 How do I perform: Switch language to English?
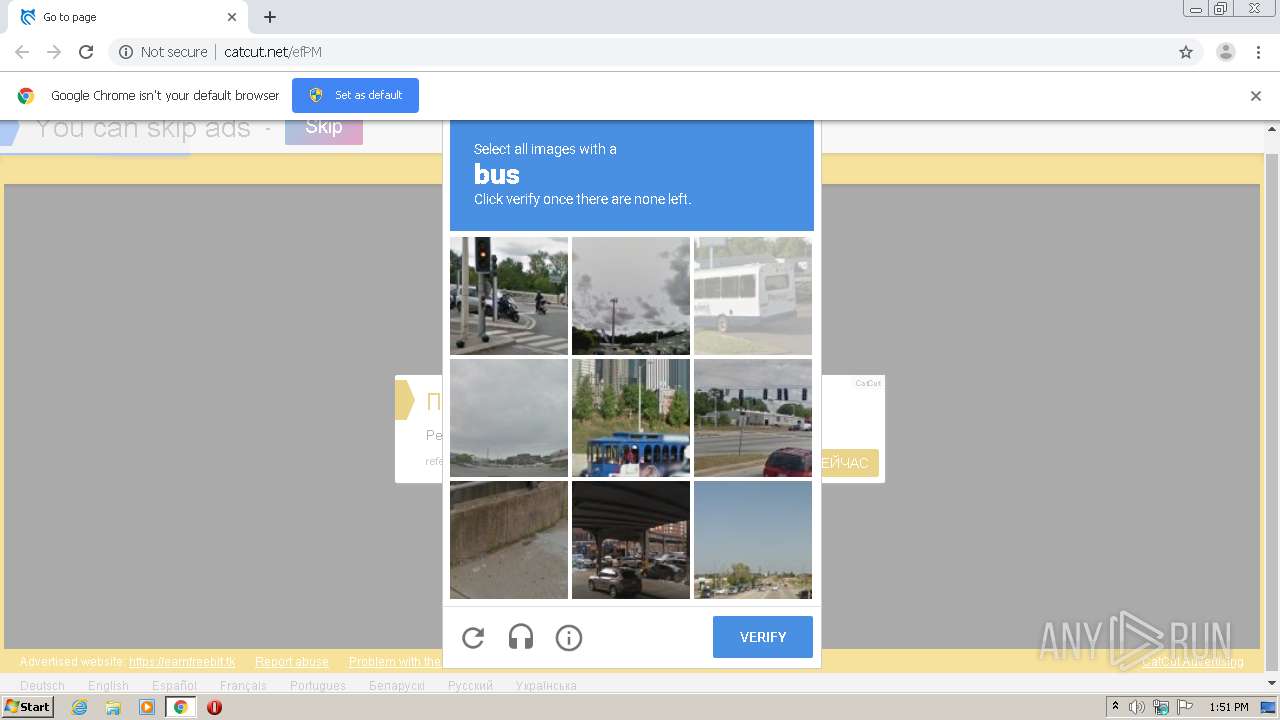(108, 686)
